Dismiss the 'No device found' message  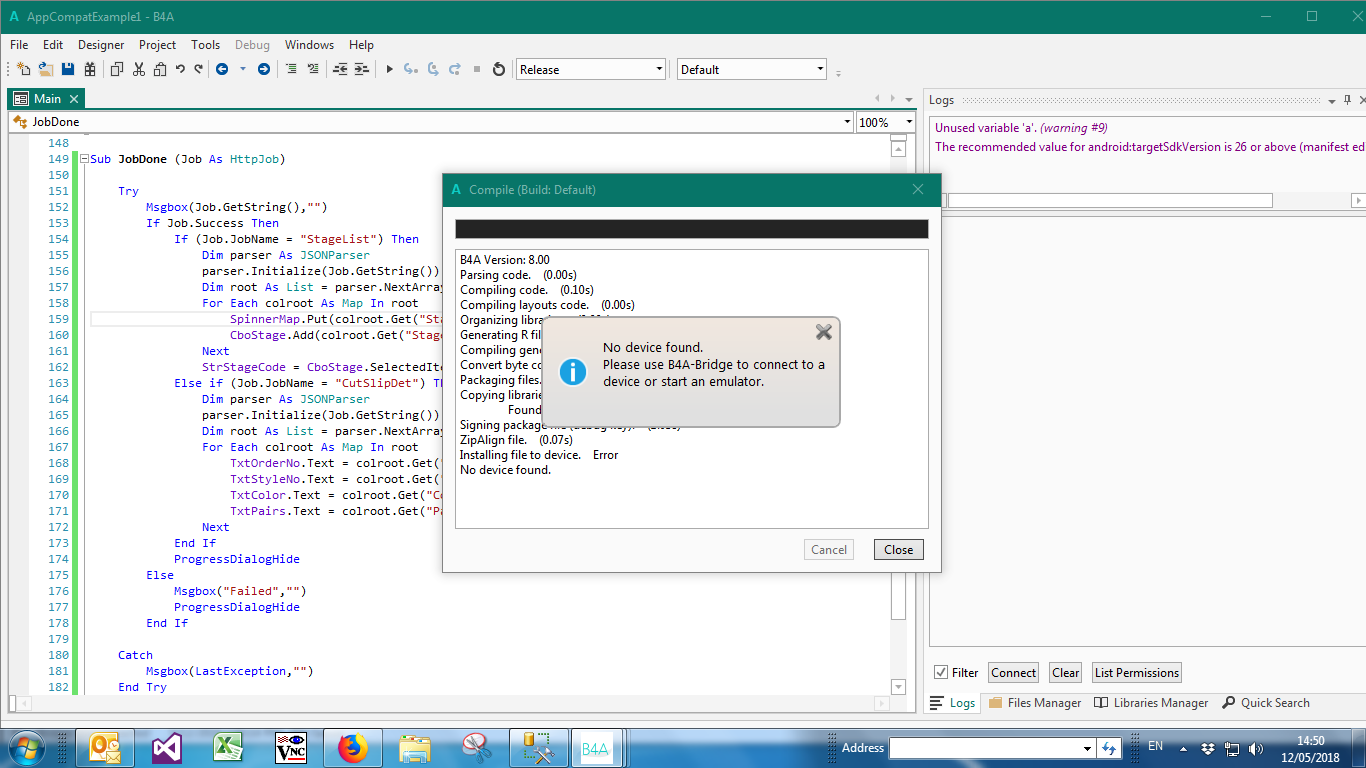pyautogui.click(x=823, y=332)
